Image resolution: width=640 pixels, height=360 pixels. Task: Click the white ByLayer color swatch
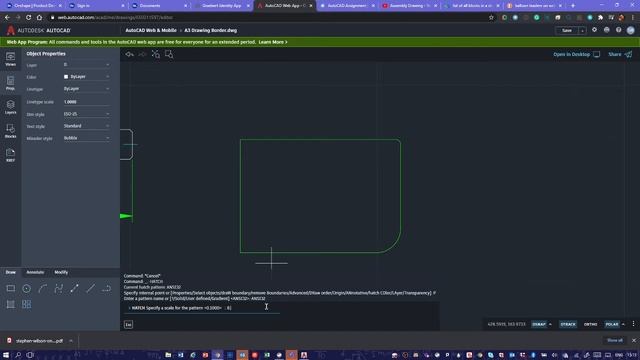66,77
